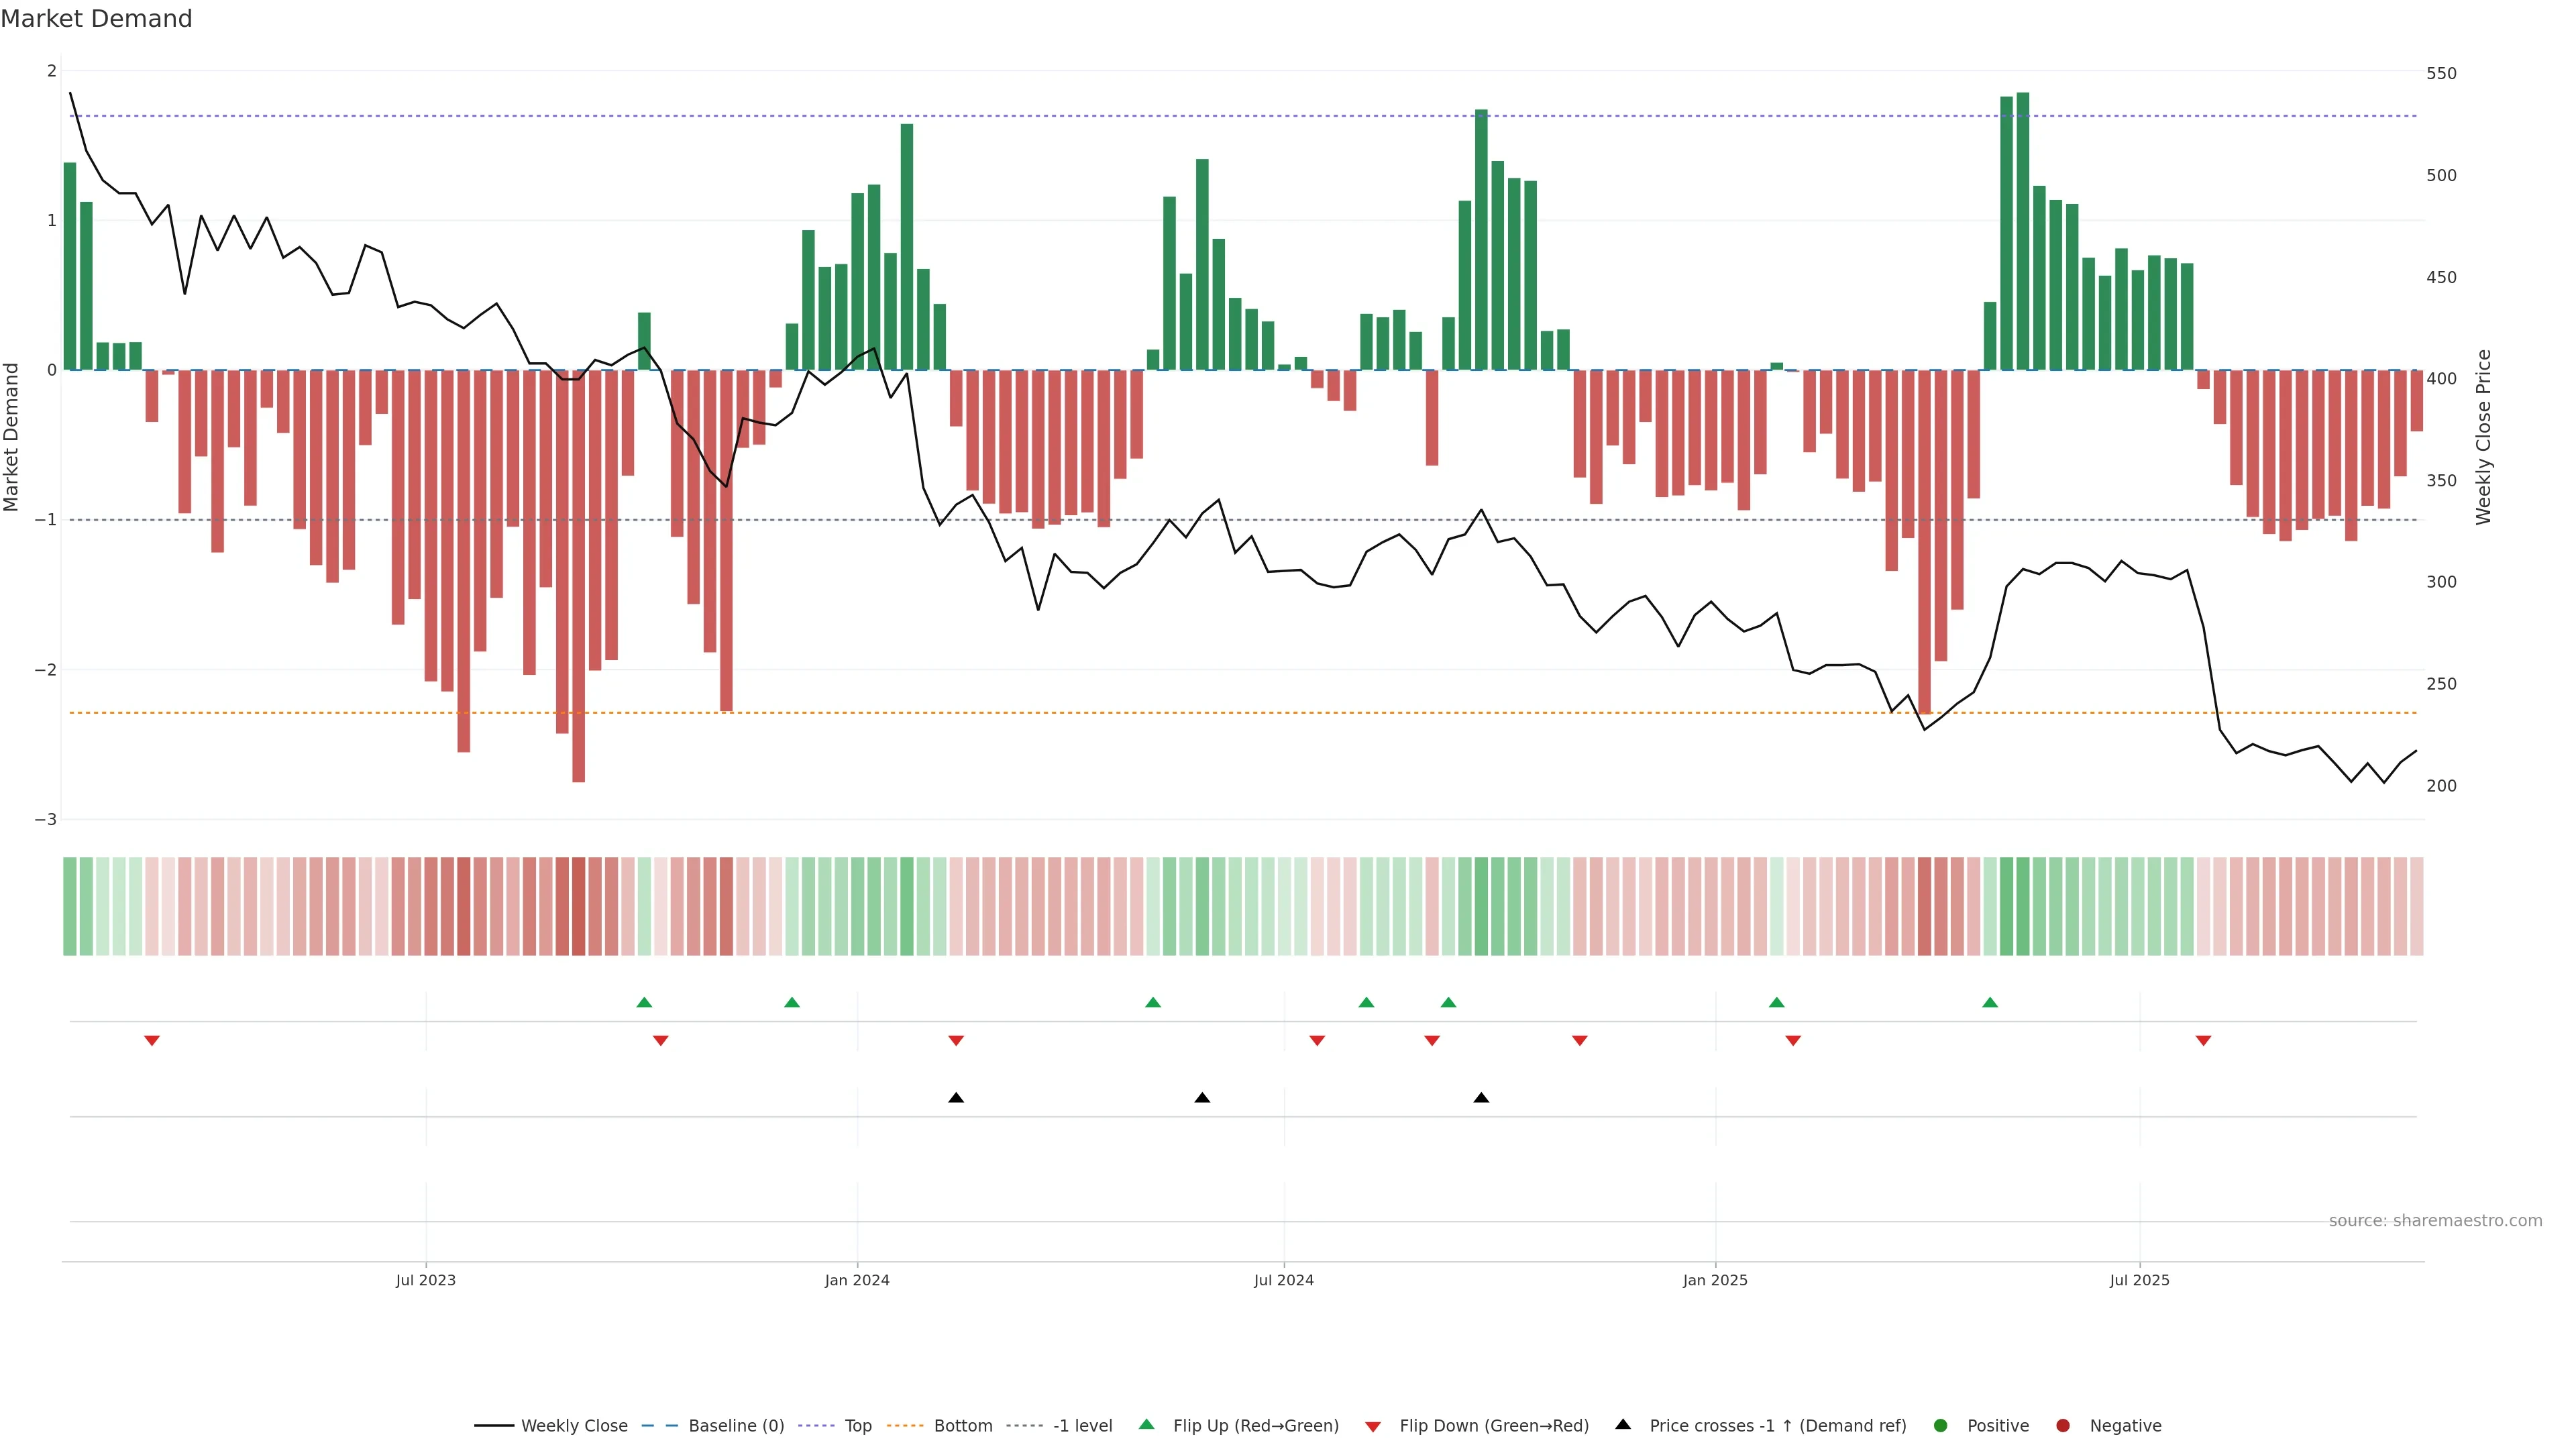Viewport: 2576px width, 1449px height.
Task: Click the red Negative legend dot
Action: coord(2063,1425)
